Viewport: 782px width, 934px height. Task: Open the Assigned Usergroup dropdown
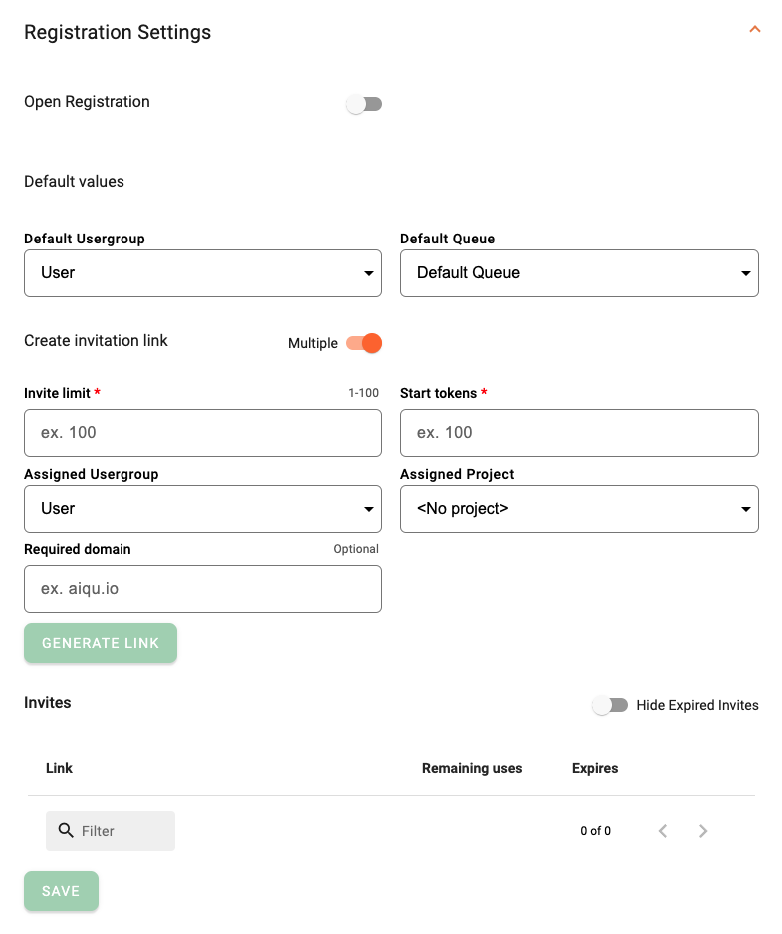click(202, 508)
